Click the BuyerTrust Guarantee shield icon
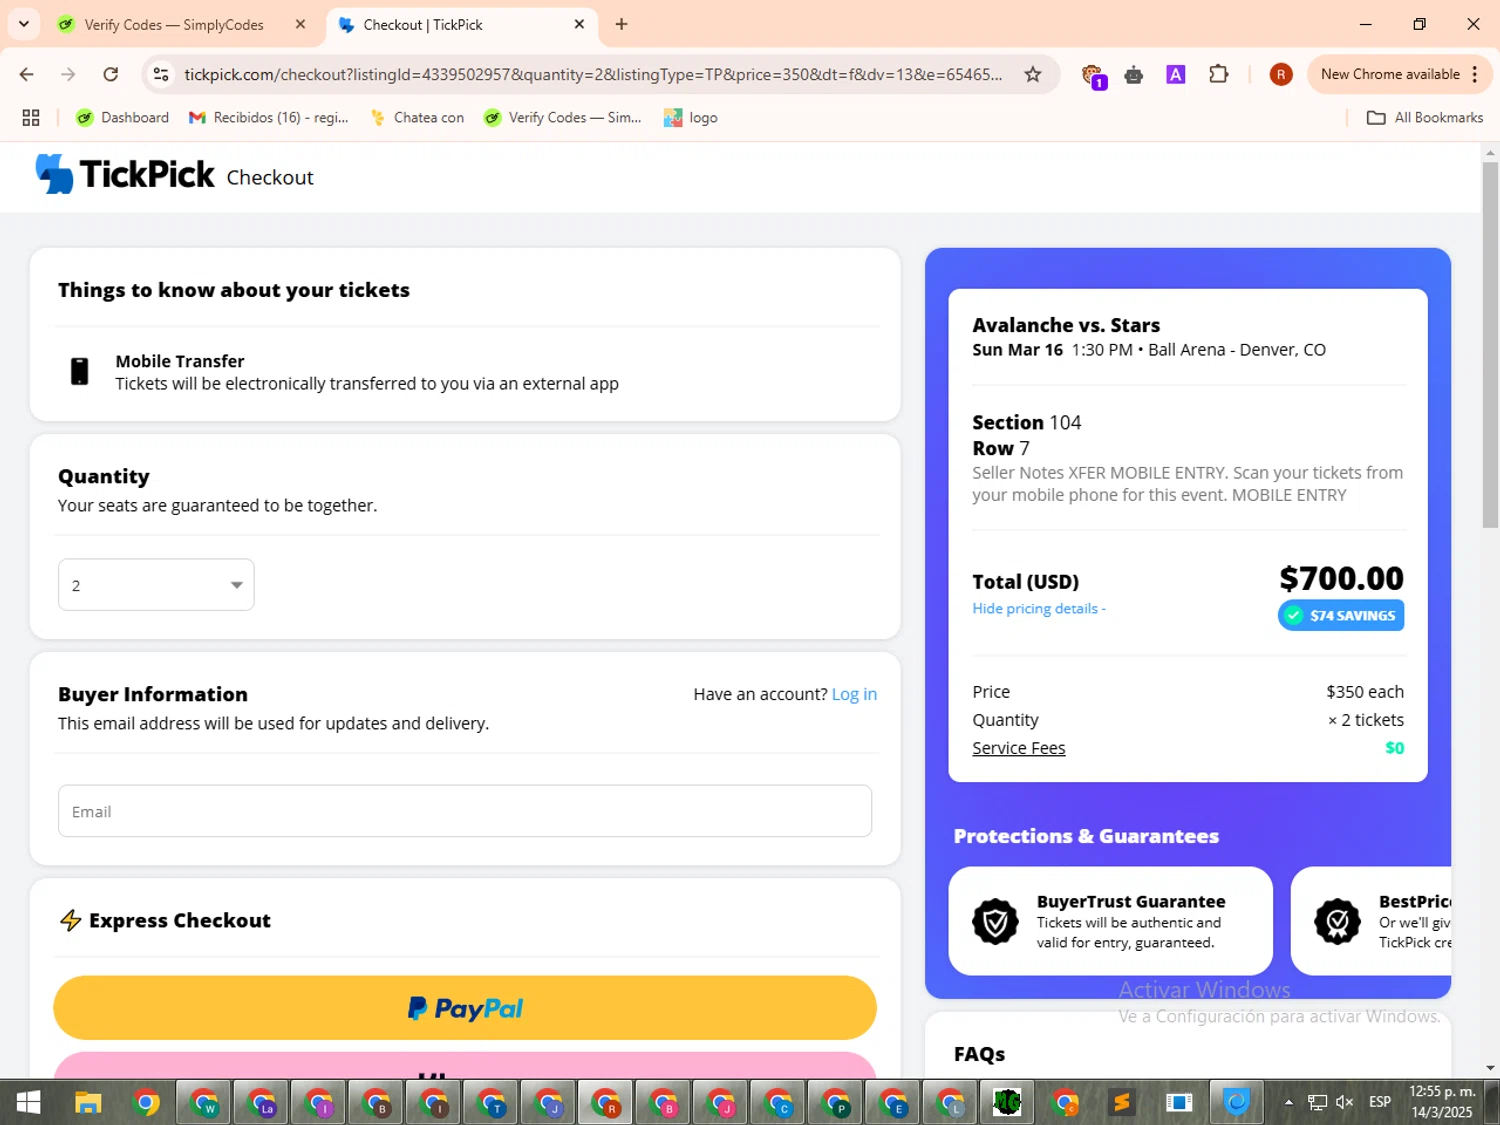Viewport: 1500px width, 1125px height. (x=995, y=921)
